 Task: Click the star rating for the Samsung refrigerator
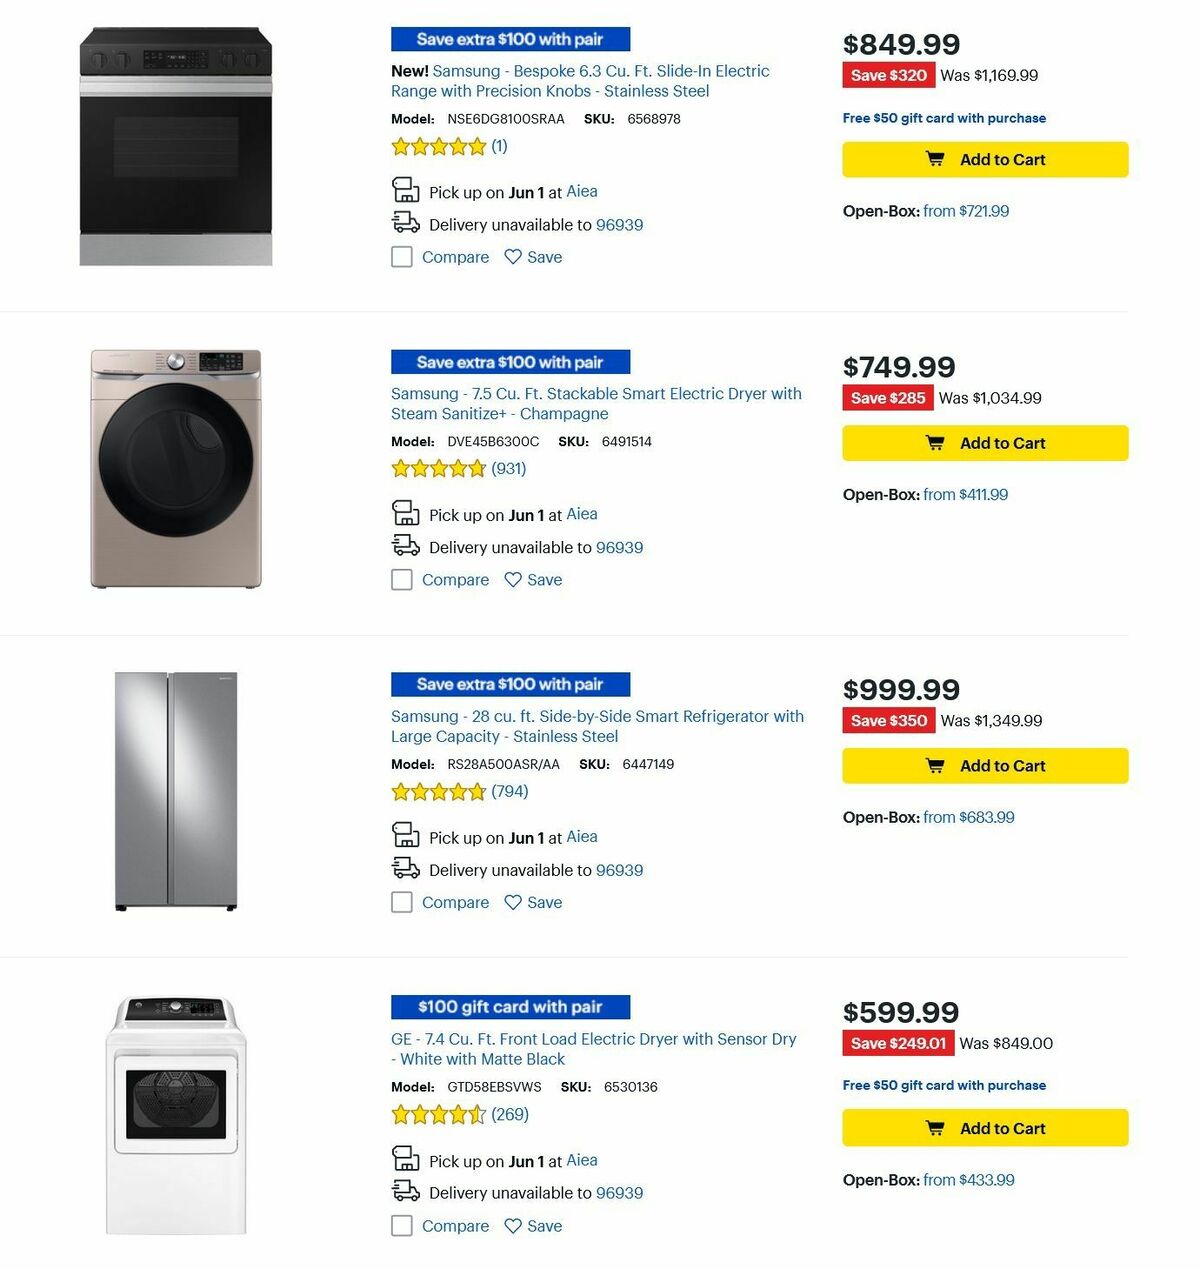[x=438, y=791]
